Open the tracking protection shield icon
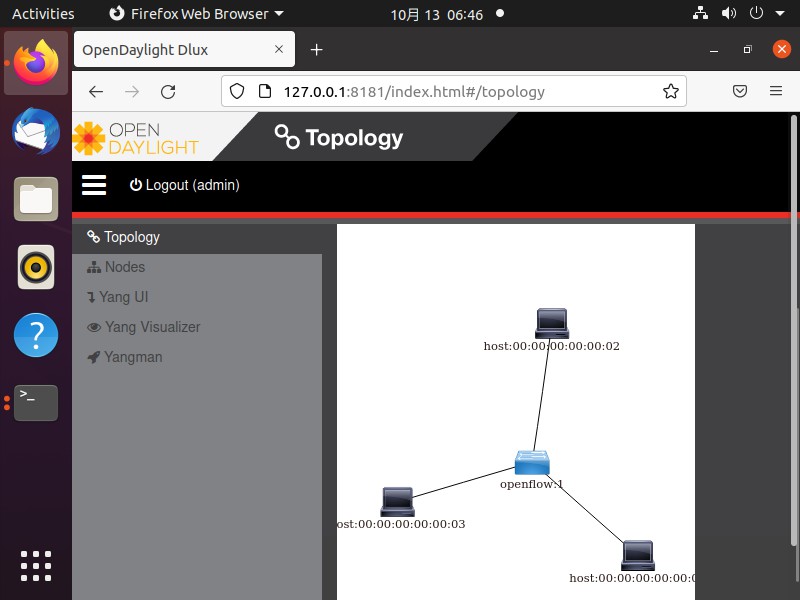Screen dimensions: 800x600 click(x=237, y=91)
